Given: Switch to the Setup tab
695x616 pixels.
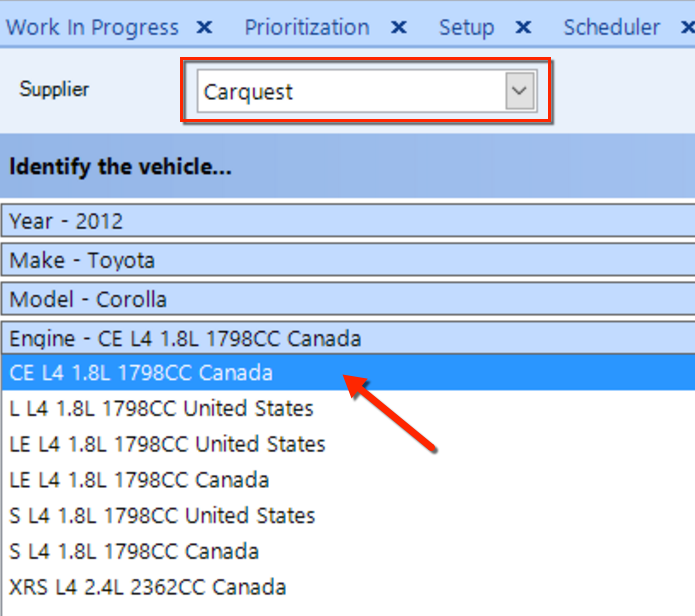Looking at the screenshot, I should pos(466,27).
